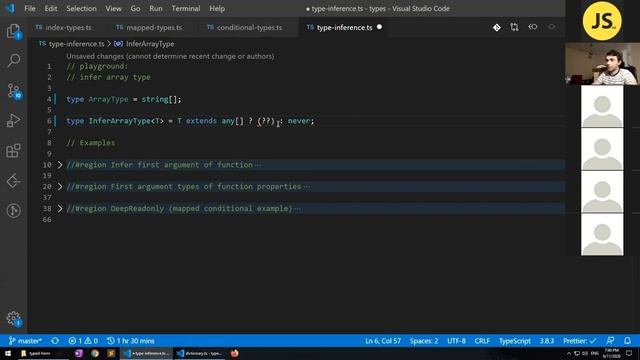The image size is (640, 360).
Task: Click the Ln 6, Col 57 cursor position indicator
Action: pos(383,341)
